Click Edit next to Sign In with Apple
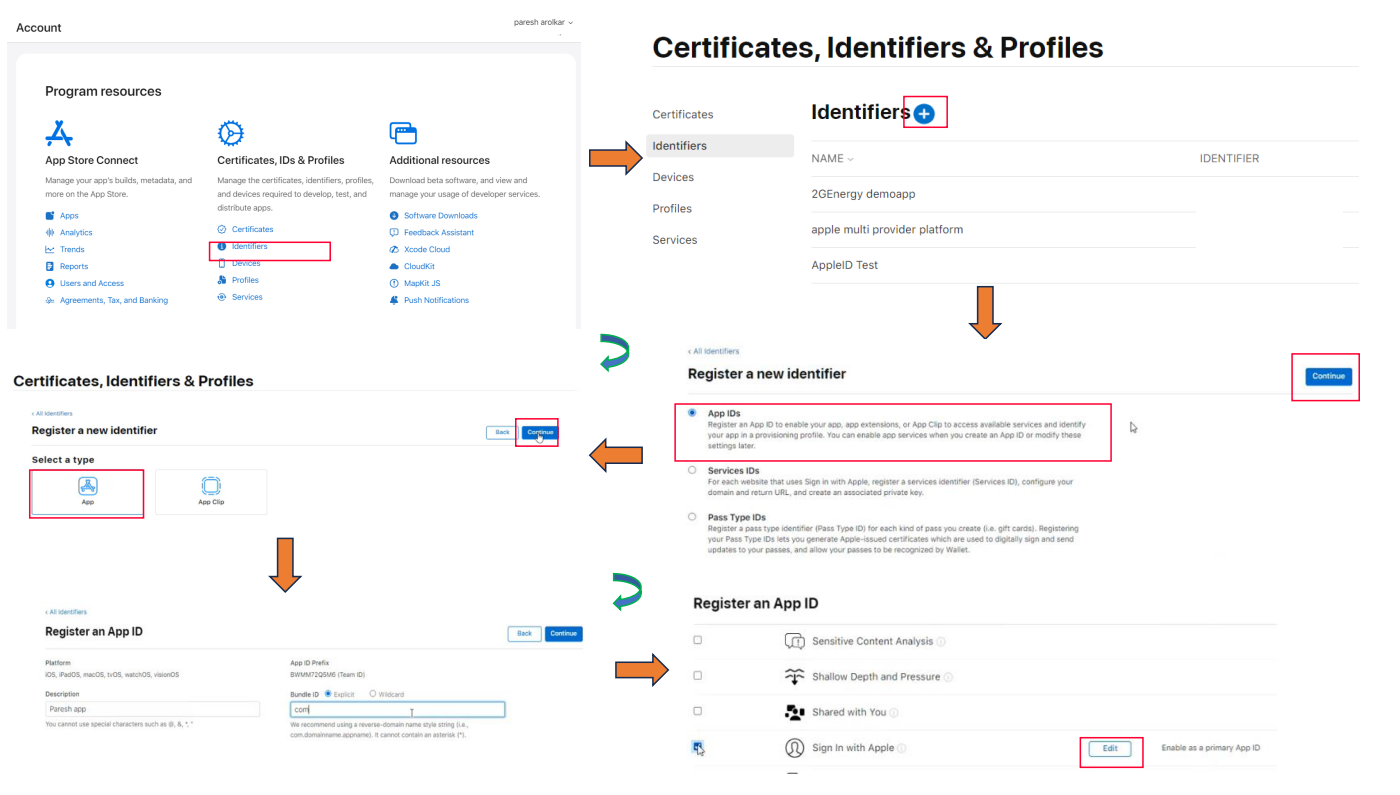The width and height of the screenshot is (1400, 795). click(1110, 747)
